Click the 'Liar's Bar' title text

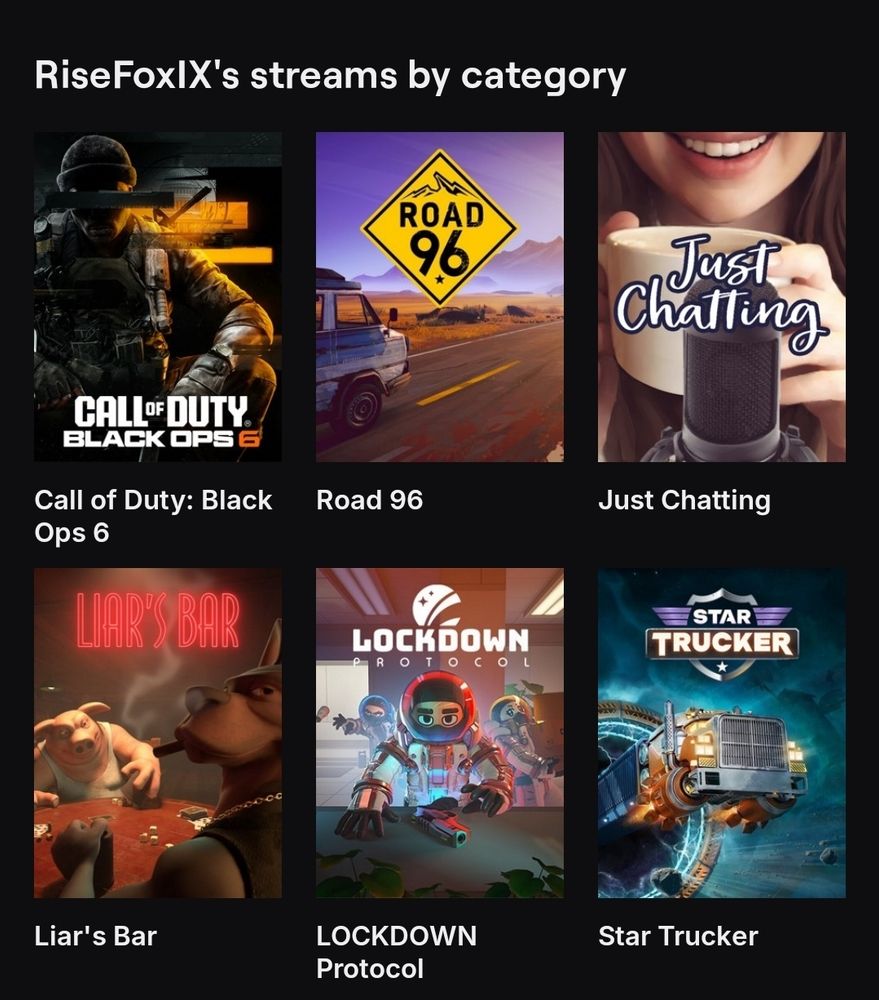coord(96,936)
